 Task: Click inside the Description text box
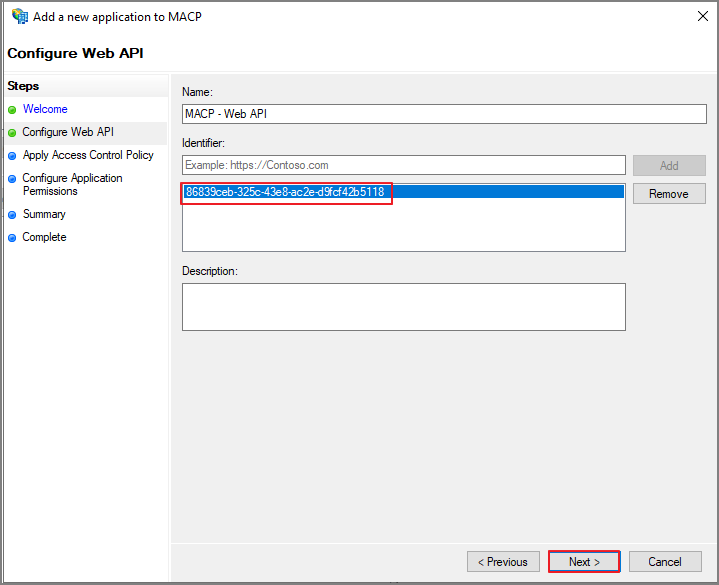[404, 307]
